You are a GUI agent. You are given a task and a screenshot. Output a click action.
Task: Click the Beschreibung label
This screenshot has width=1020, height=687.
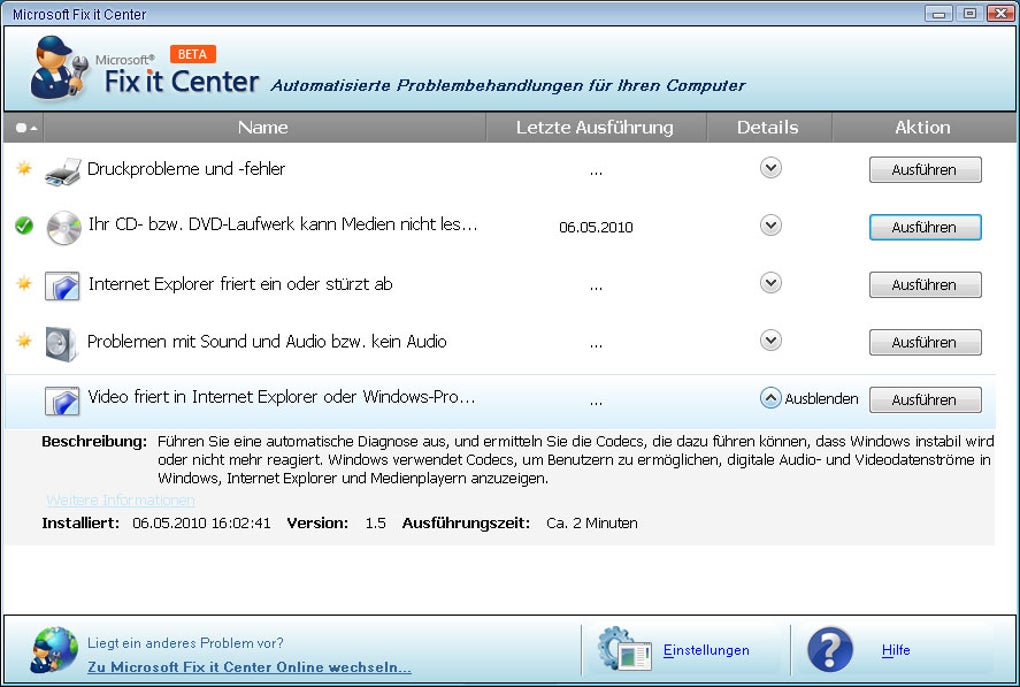tap(94, 441)
